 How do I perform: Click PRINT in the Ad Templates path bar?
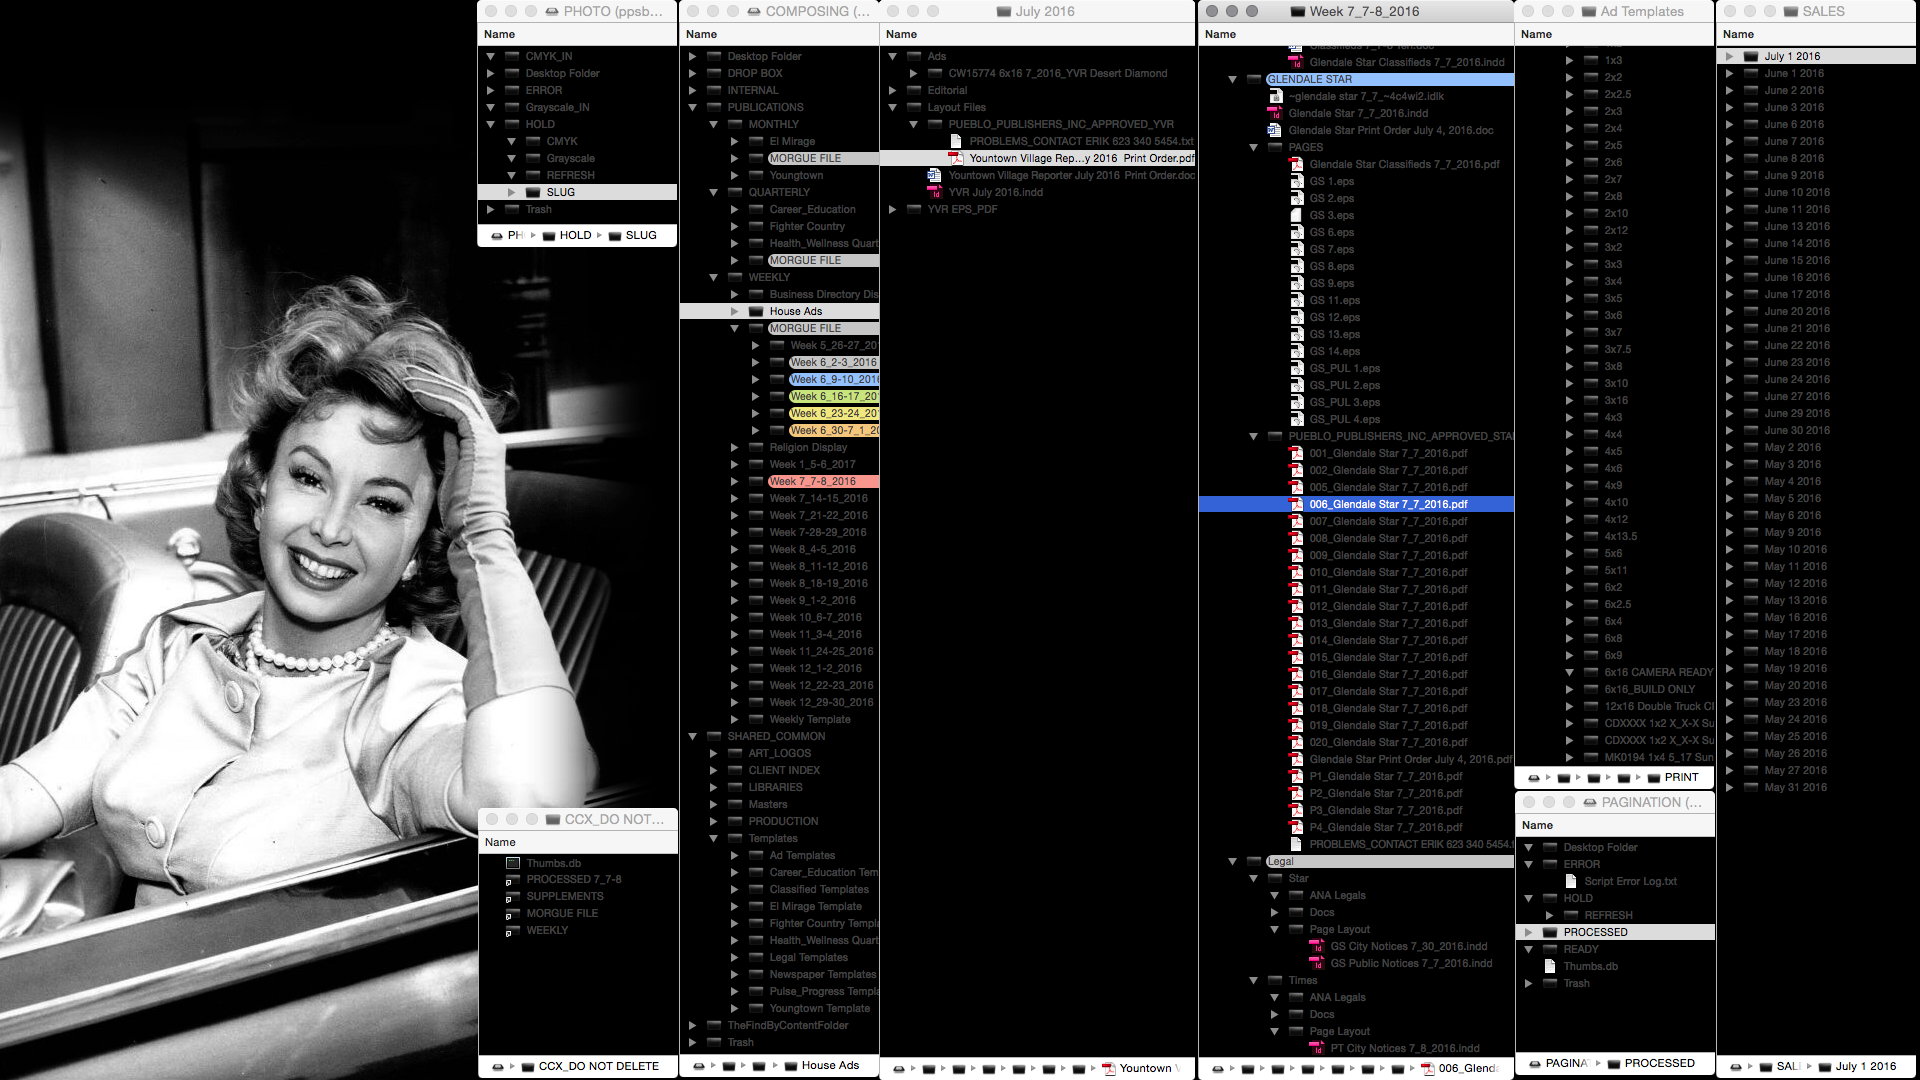click(x=1681, y=778)
